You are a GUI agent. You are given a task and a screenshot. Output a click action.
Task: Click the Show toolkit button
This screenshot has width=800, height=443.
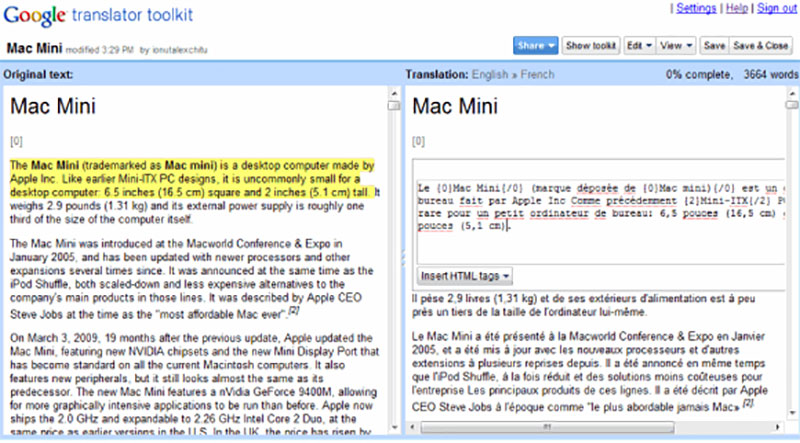point(590,45)
